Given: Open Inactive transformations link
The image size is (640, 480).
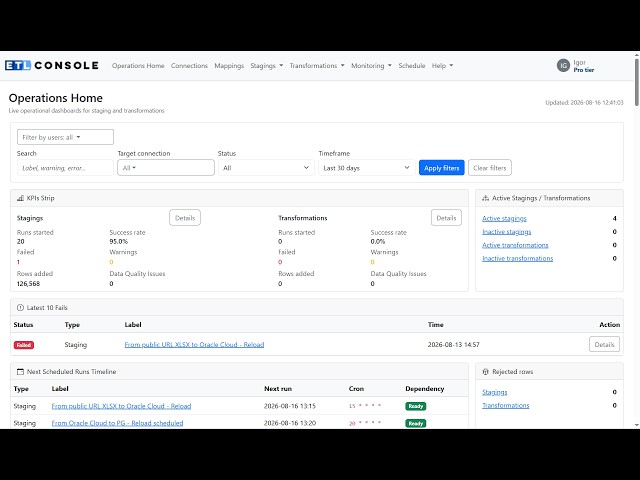Looking at the screenshot, I should (x=518, y=258).
